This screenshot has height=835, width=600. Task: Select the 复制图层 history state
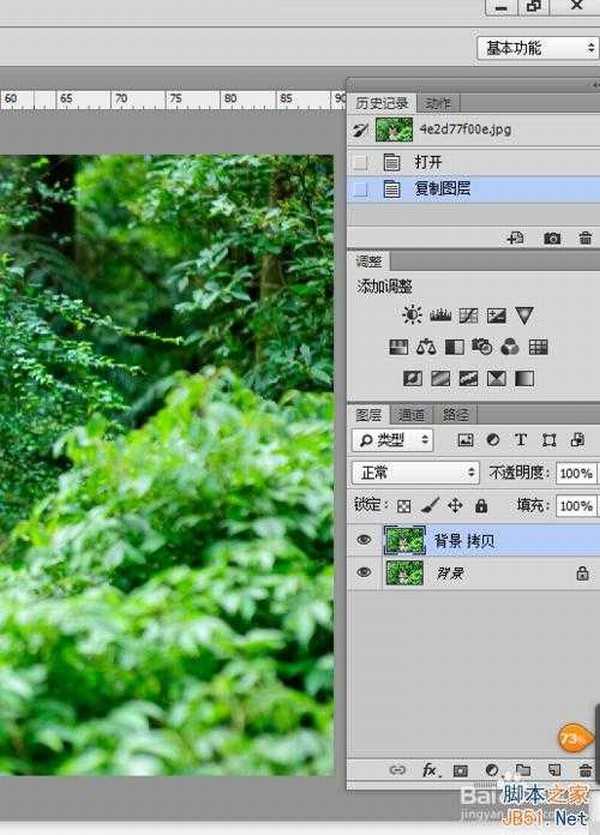click(442, 188)
